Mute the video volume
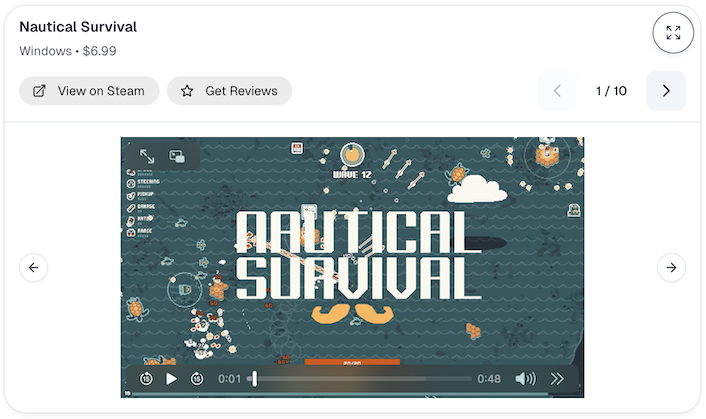 tap(525, 379)
